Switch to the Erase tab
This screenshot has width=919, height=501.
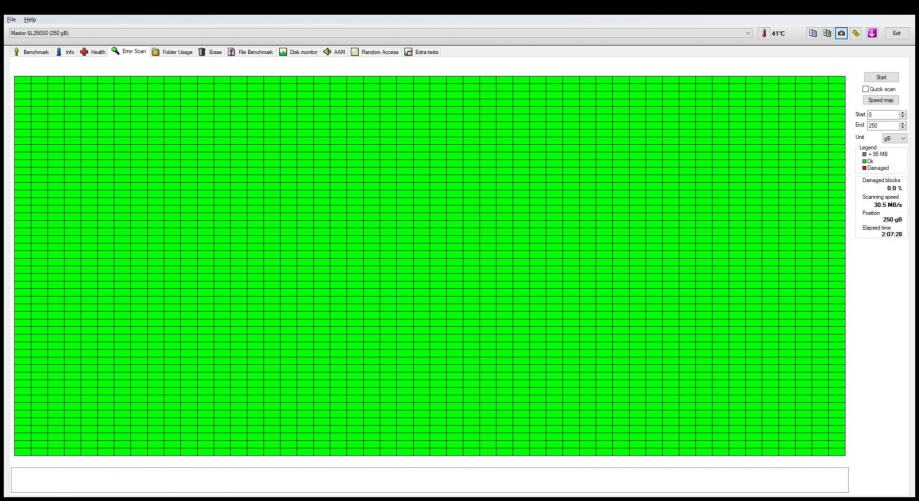[210, 52]
